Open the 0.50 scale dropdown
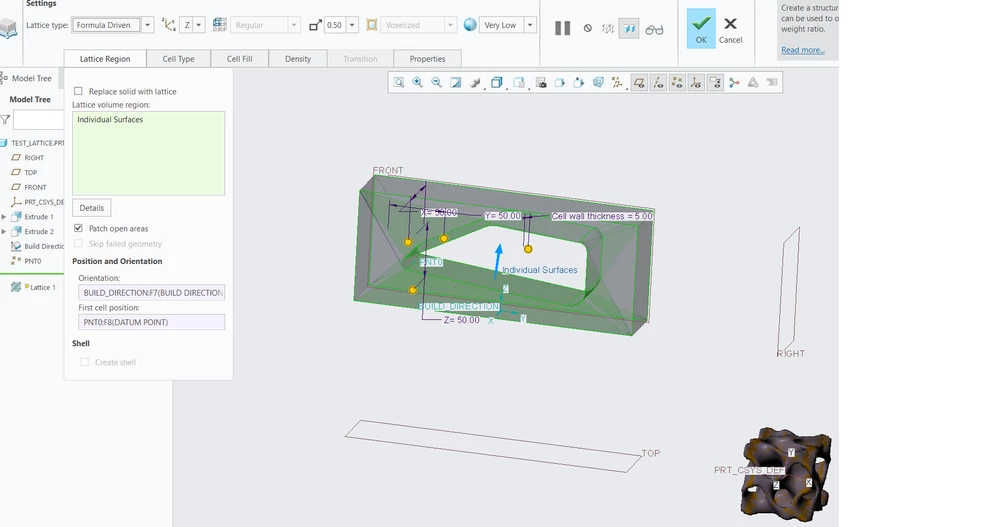 click(352, 25)
